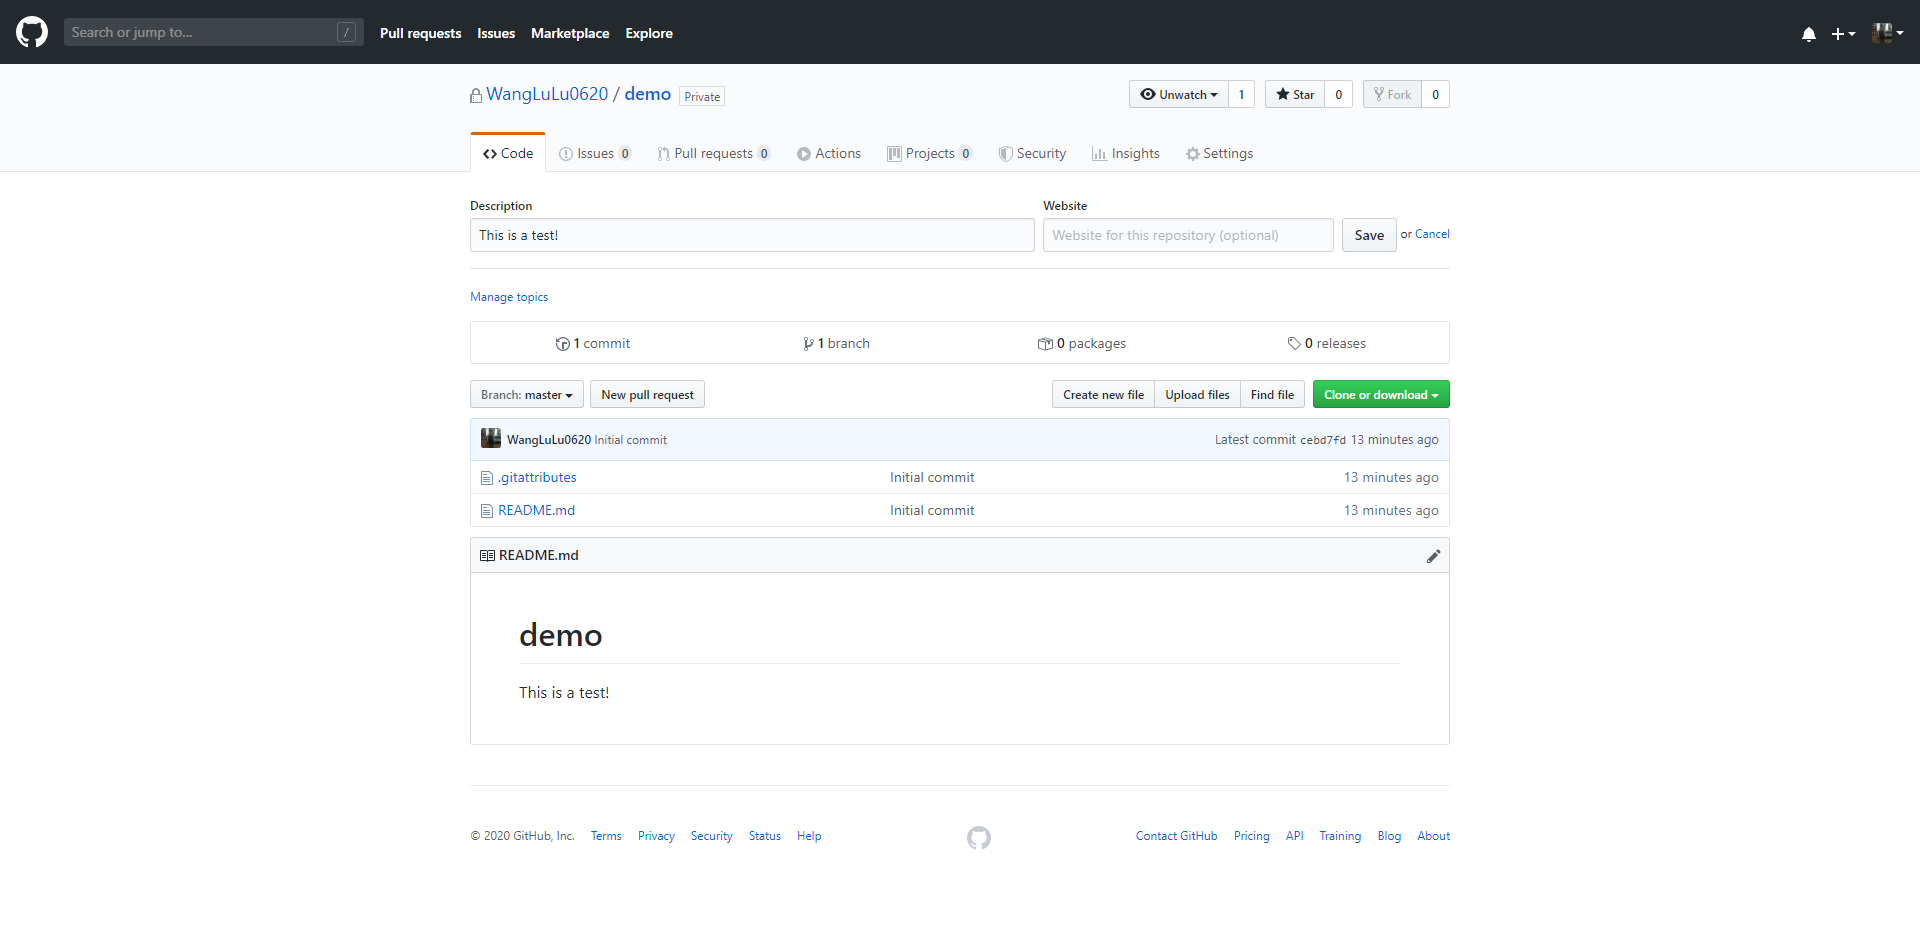Image resolution: width=1920 pixels, height=937 pixels.
Task: Click the Description input field
Action: pos(752,235)
